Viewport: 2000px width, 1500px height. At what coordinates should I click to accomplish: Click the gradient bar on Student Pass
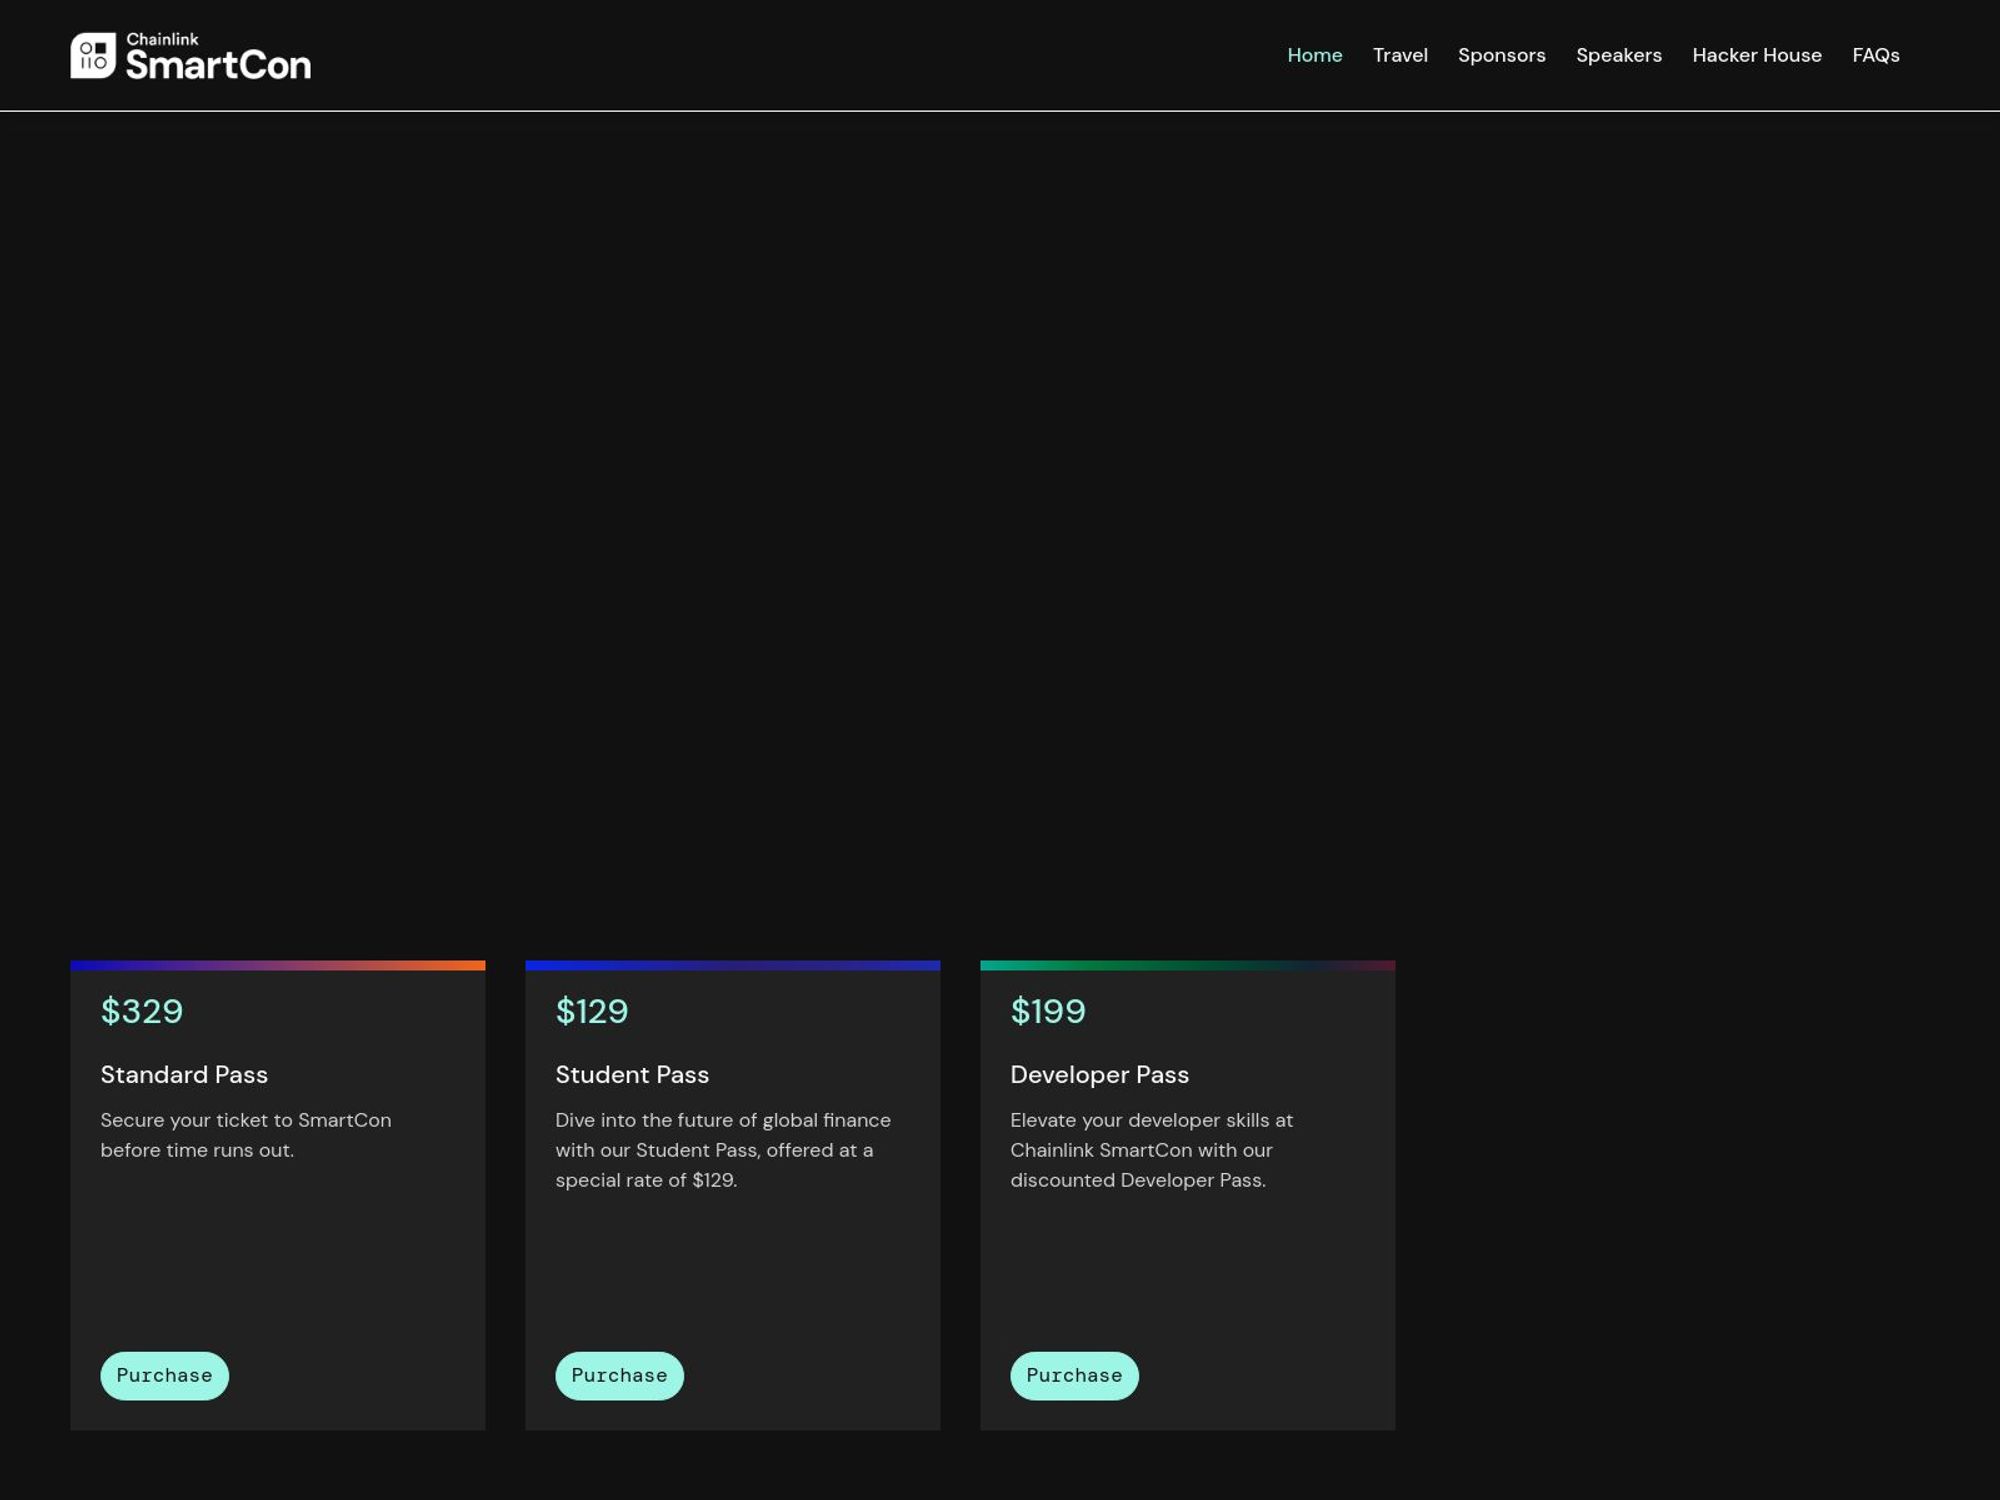tap(732, 964)
